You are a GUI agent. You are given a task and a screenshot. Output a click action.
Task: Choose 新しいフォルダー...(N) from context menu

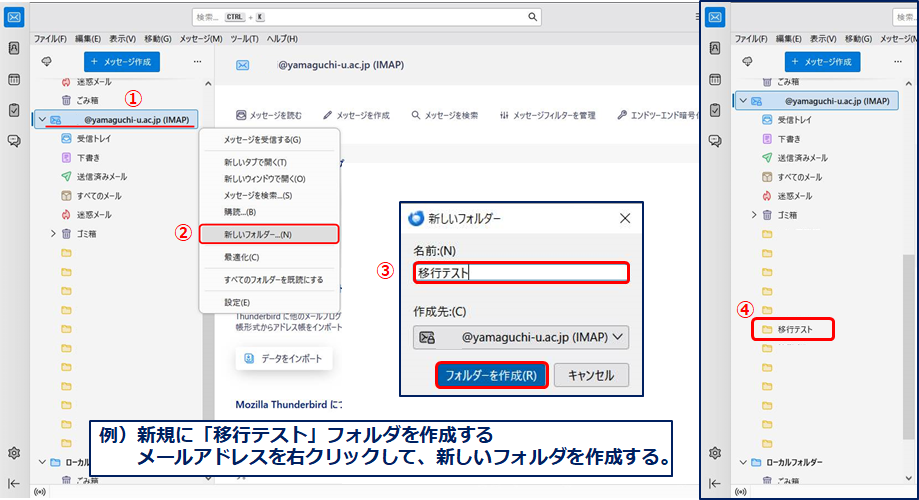[269, 234]
